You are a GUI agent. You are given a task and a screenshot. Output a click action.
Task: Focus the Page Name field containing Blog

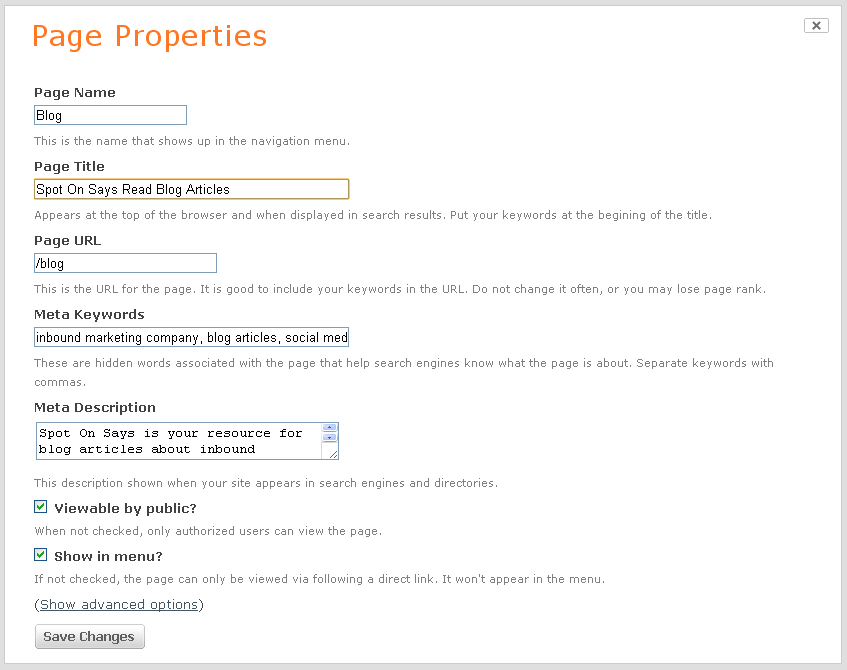(x=110, y=115)
